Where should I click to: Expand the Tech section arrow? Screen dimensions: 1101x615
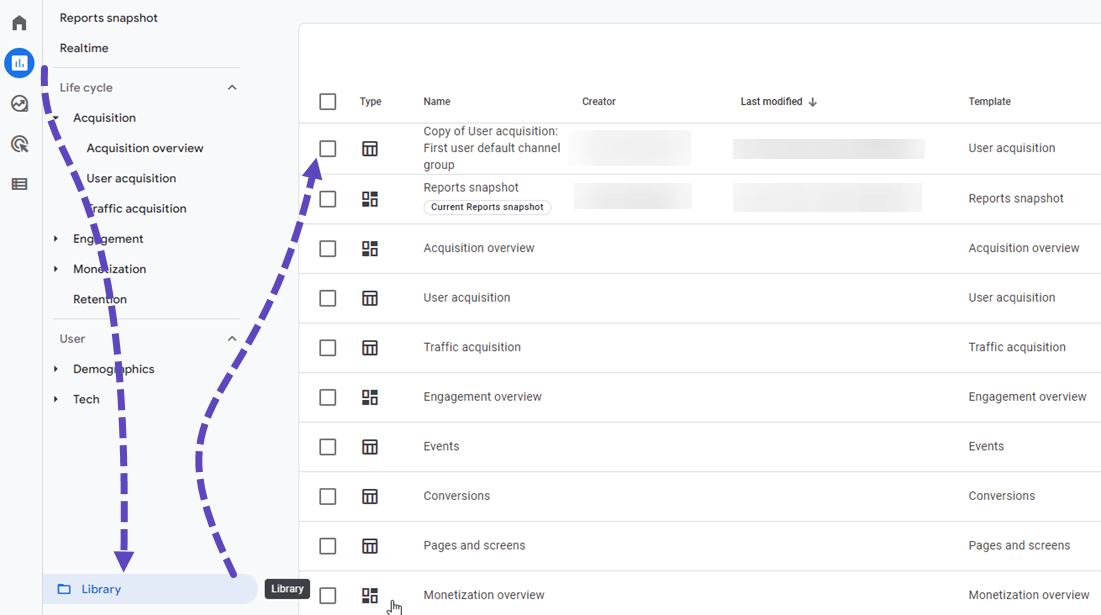point(56,399)
